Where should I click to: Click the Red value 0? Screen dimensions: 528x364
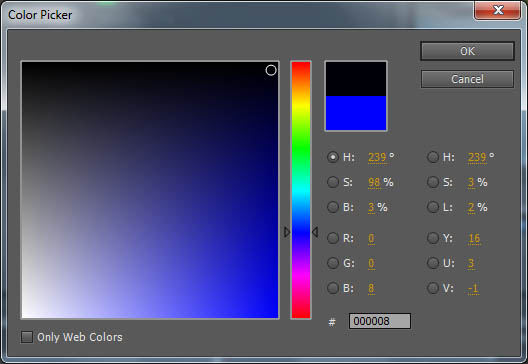(371, 238)
